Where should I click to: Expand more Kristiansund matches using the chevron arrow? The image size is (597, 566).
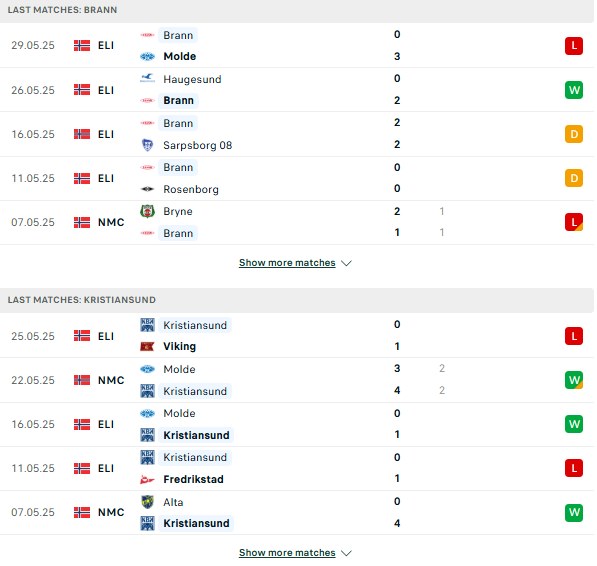tap(346, 553)
